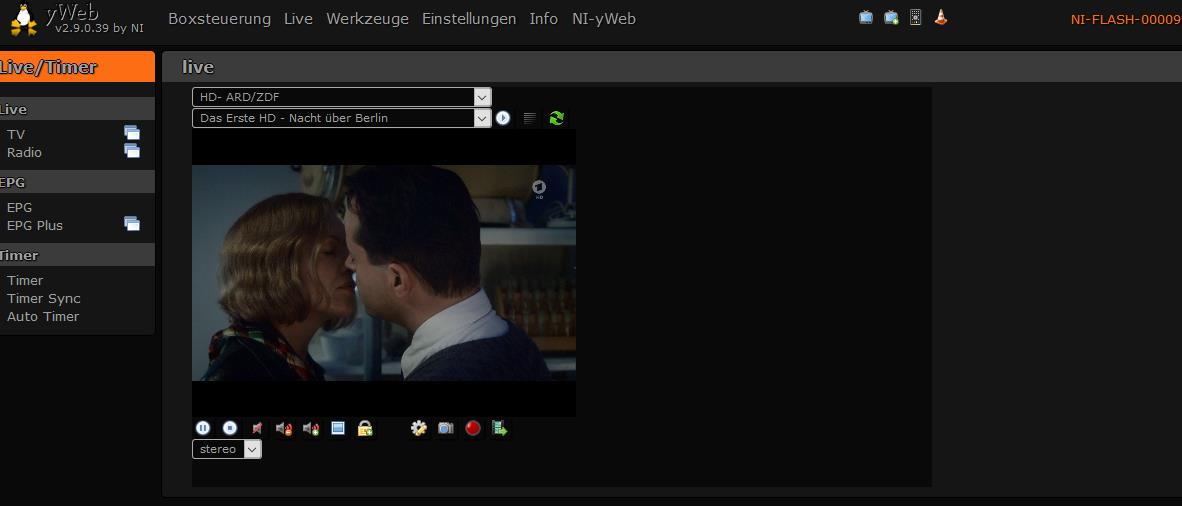Open the Werkzeuge menu
Screen dimensions: 1182x506
(367, 19)
